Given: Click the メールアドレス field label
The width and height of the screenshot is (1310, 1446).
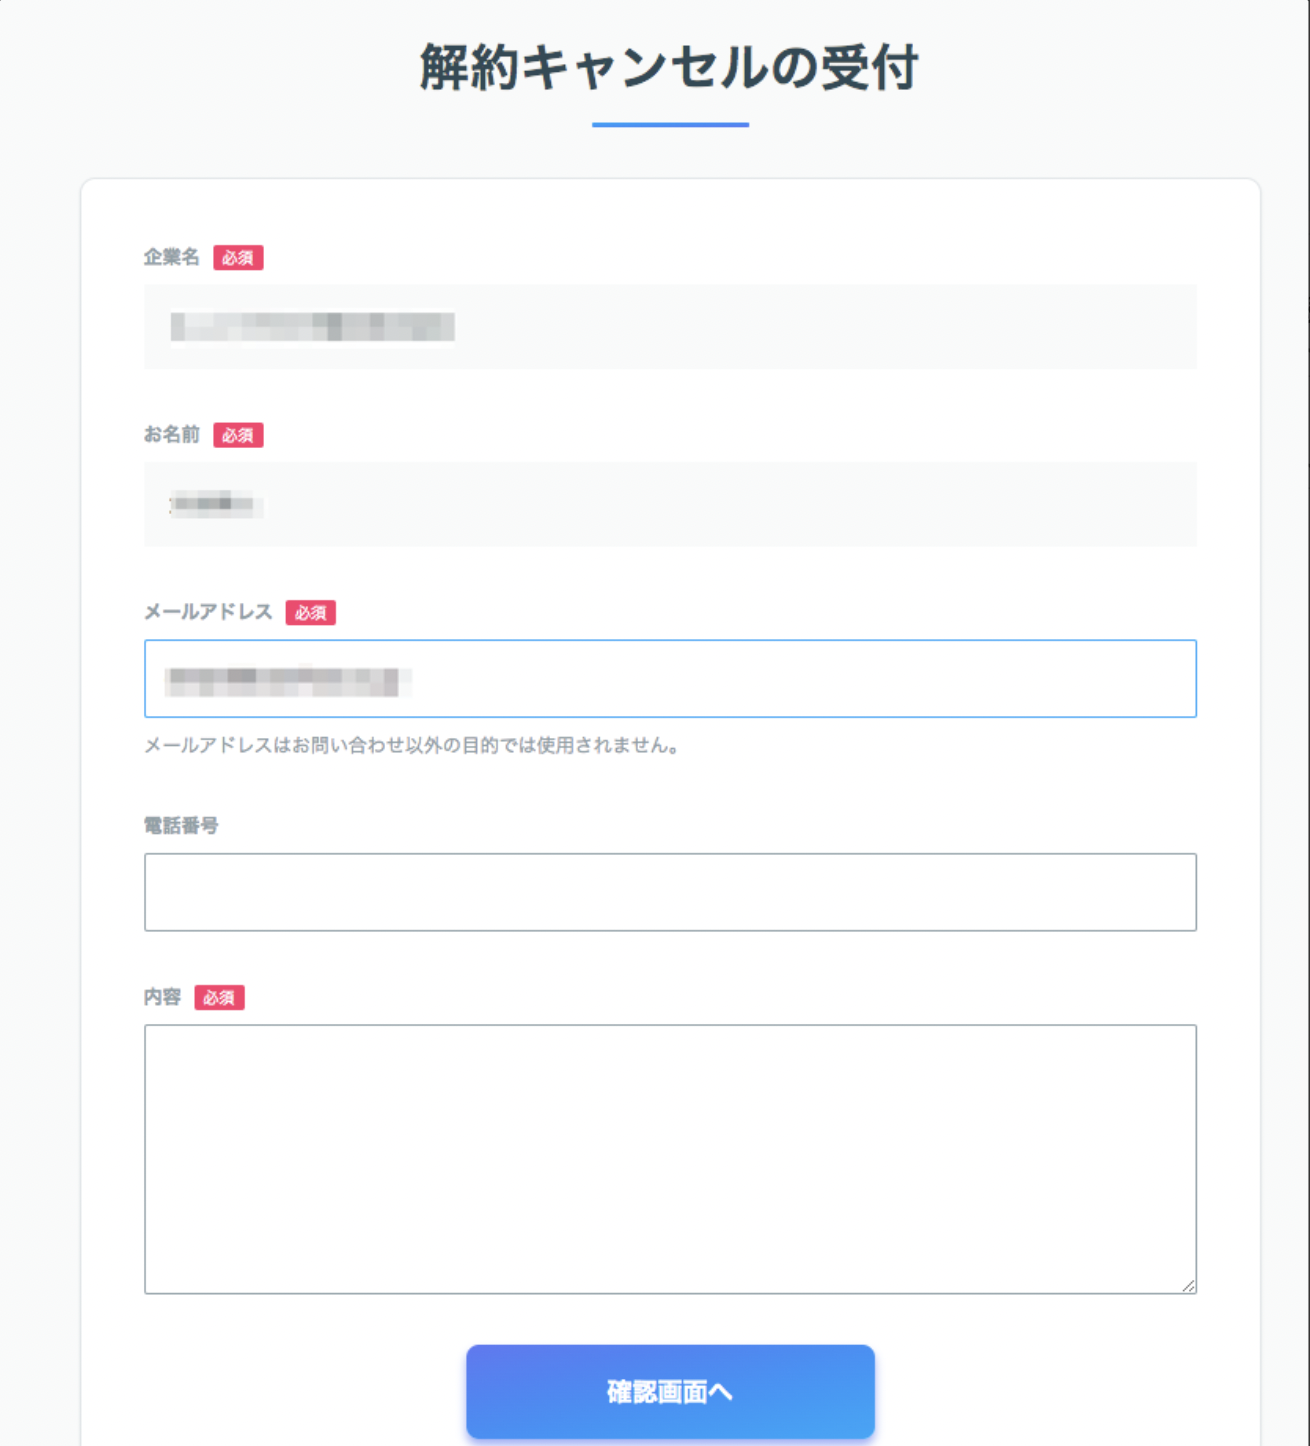Looking at the screenshot, I should tap(209, 613).
